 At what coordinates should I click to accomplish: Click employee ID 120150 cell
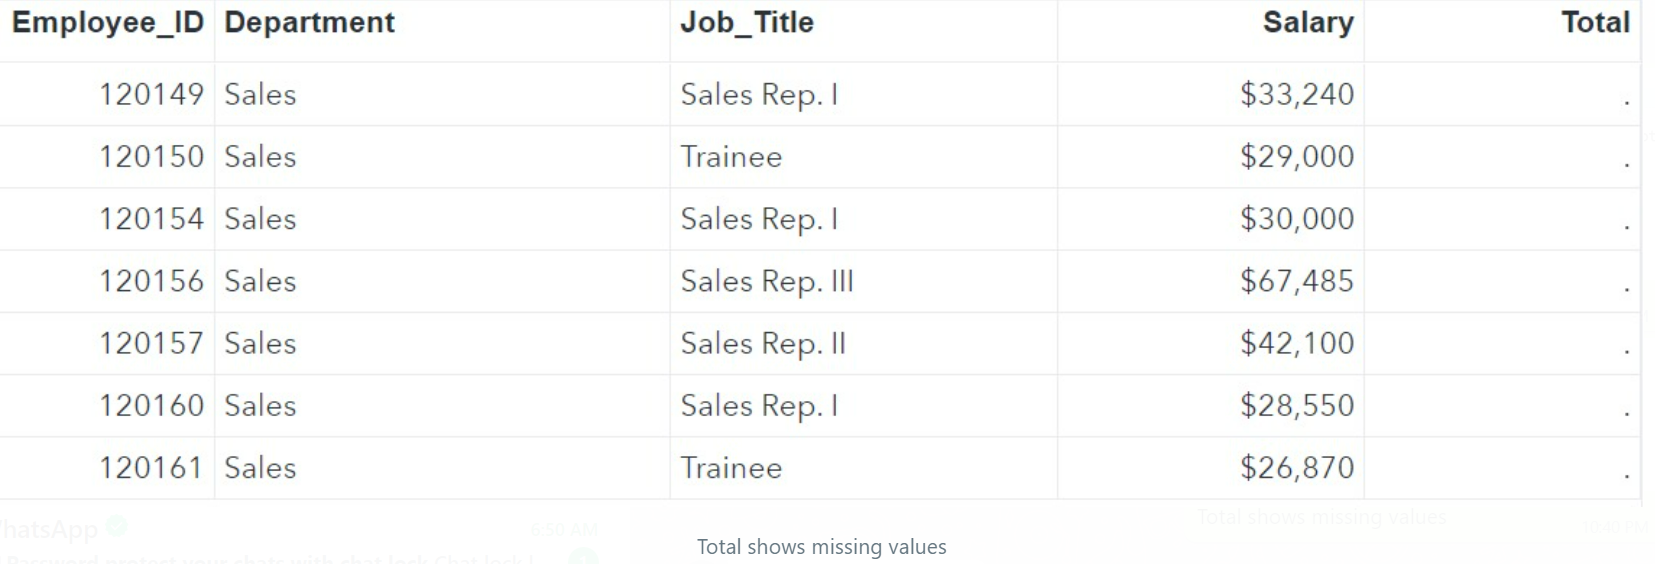(x=151, y=157)
